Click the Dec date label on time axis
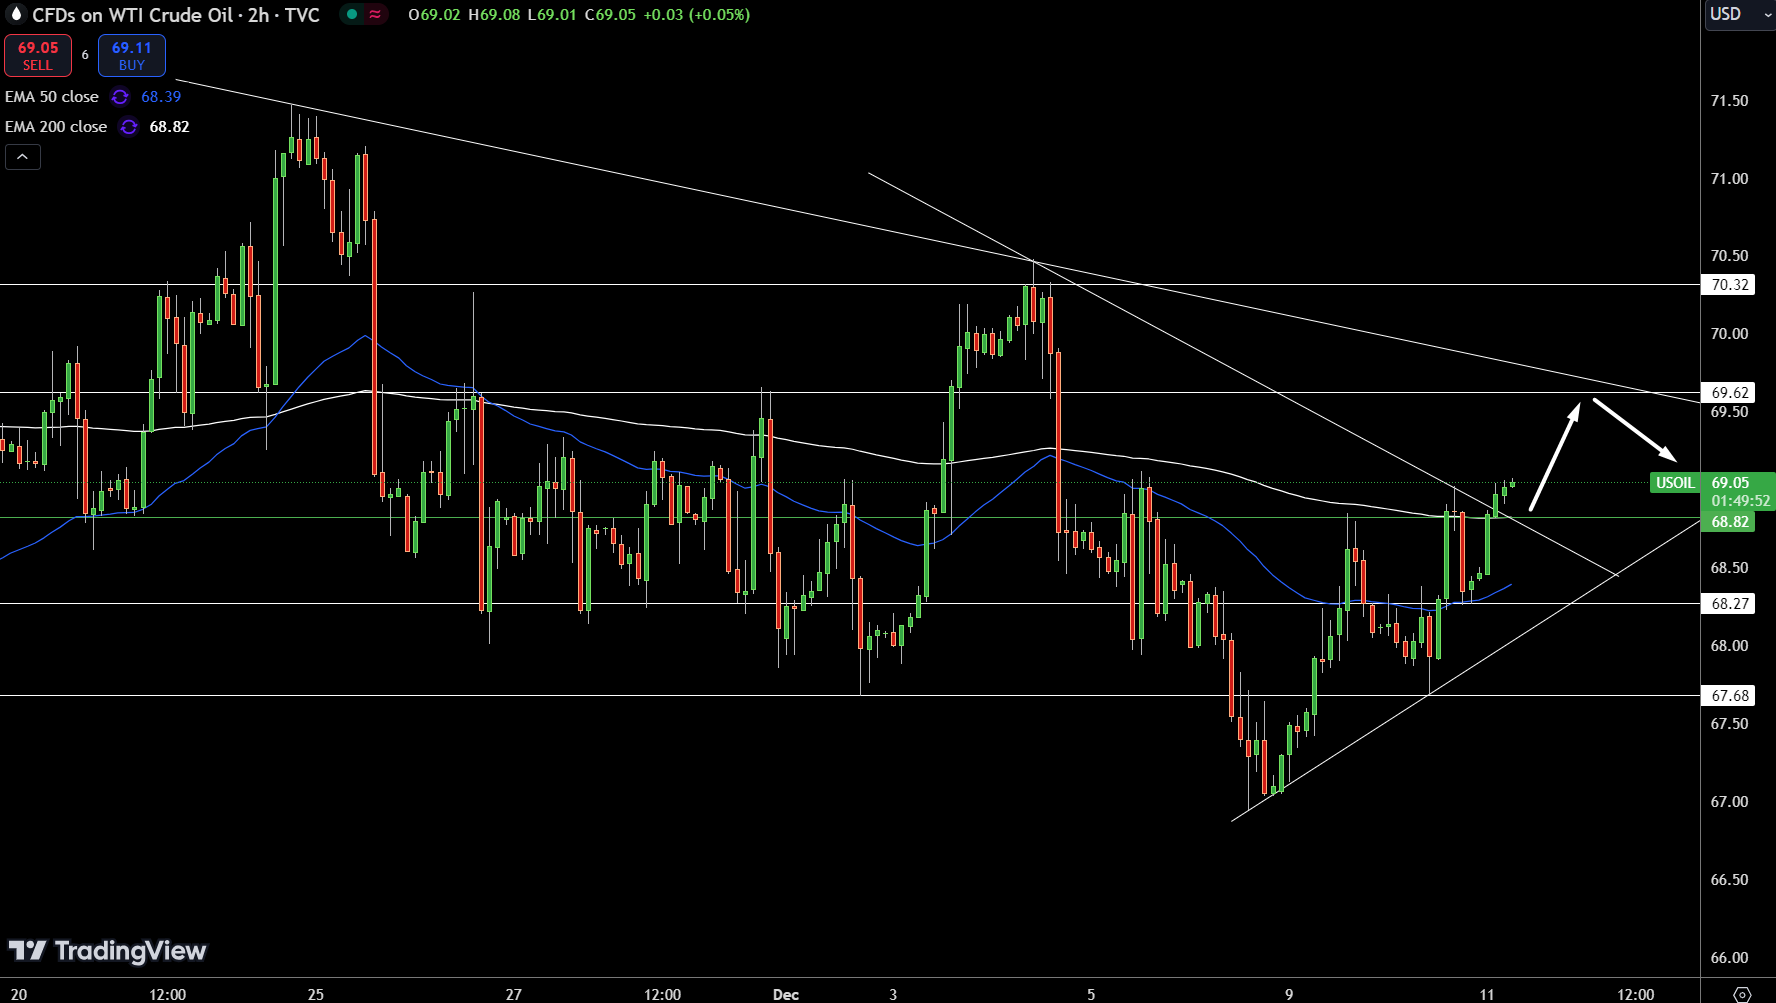1776x1003 pixels. pyautogui.click(x=786, y=994)
